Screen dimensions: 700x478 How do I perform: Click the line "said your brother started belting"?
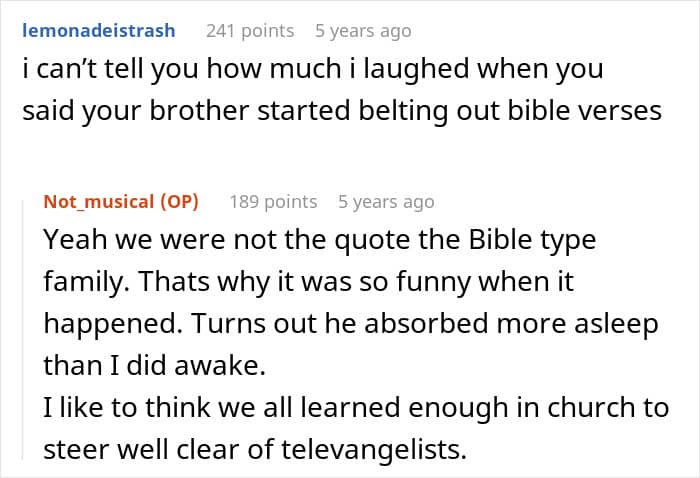tap(340, 111)
